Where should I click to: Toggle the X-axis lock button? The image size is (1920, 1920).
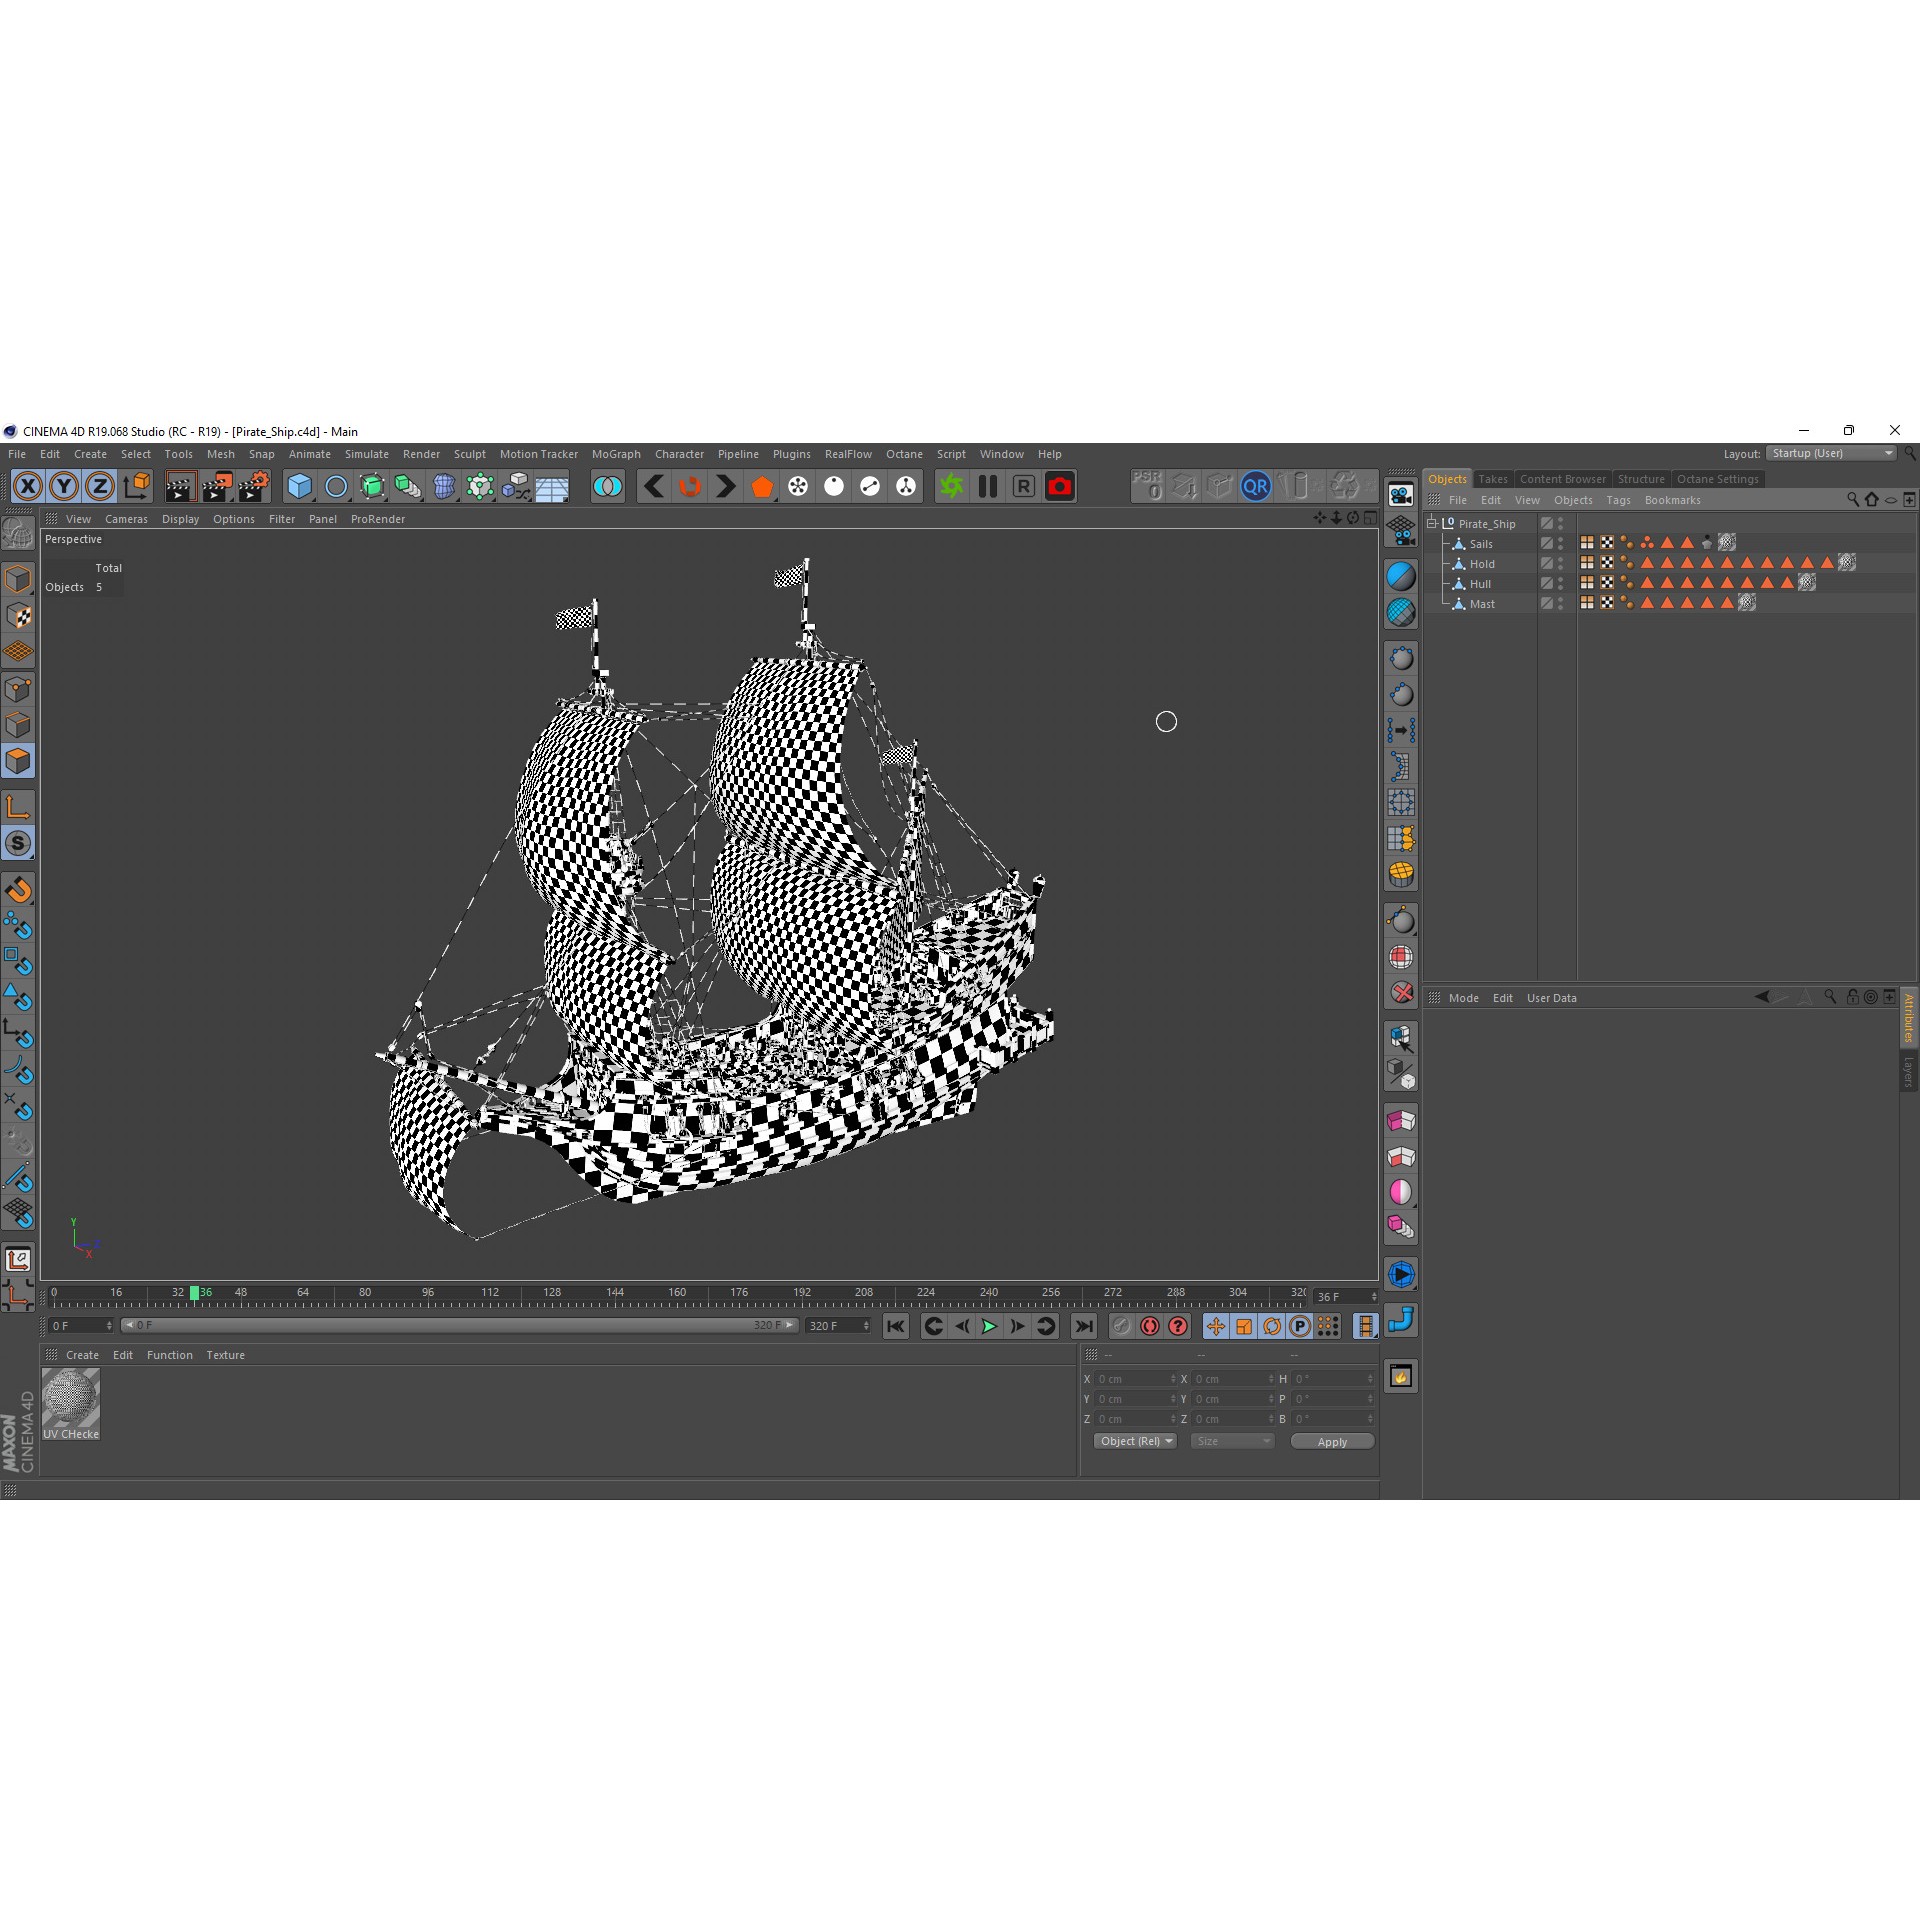28,486
